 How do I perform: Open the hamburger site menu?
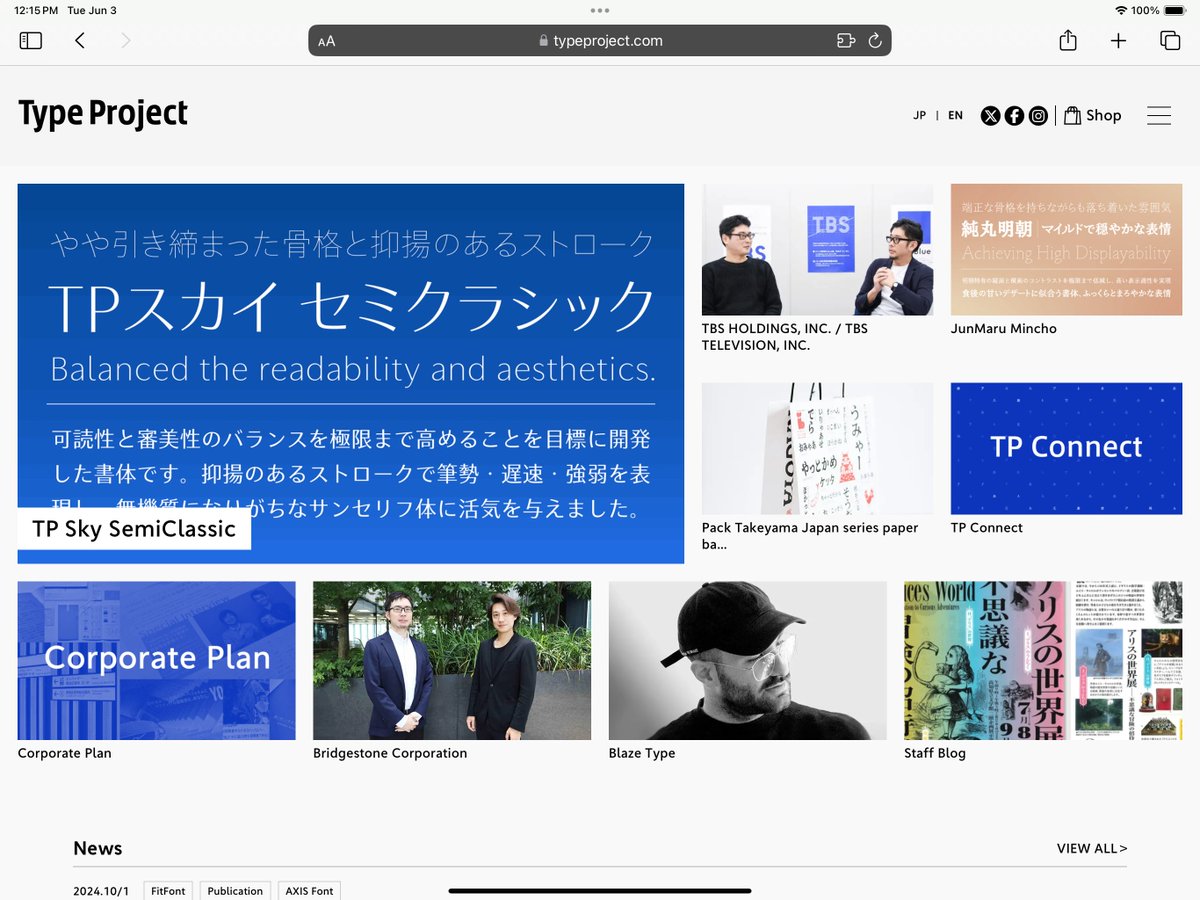pyautogui.click(x=1159, y=116)
